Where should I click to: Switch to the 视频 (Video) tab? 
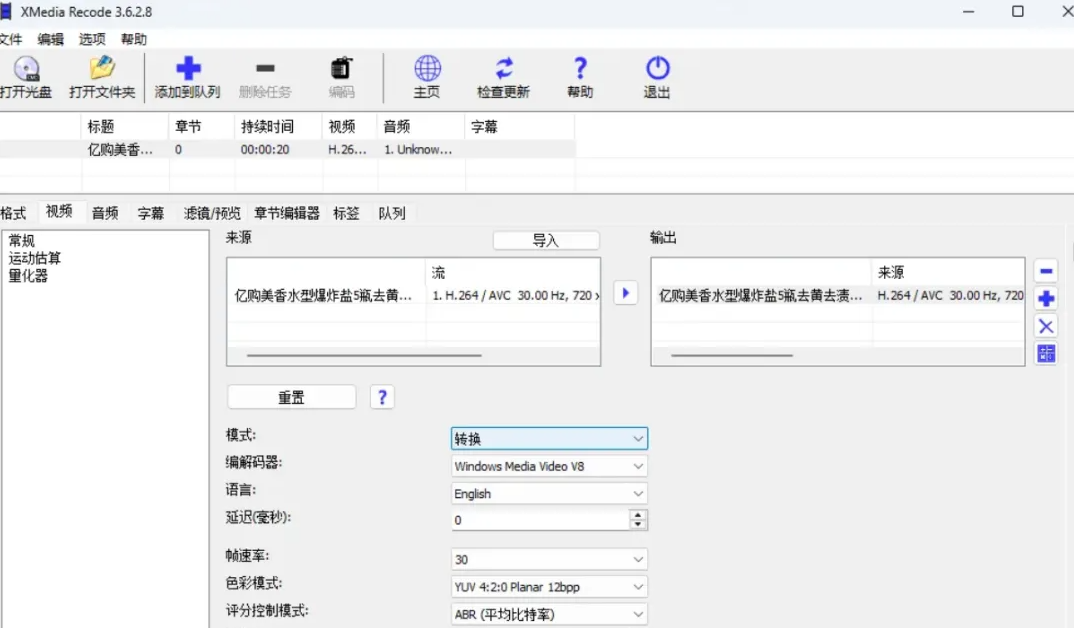[x=60, y=212]
